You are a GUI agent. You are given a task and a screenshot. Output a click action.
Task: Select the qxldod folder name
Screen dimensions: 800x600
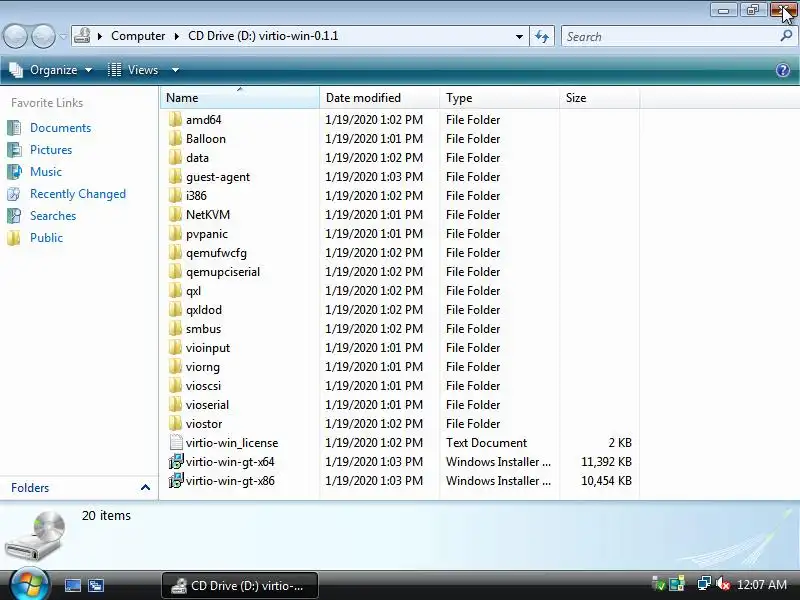204,310
